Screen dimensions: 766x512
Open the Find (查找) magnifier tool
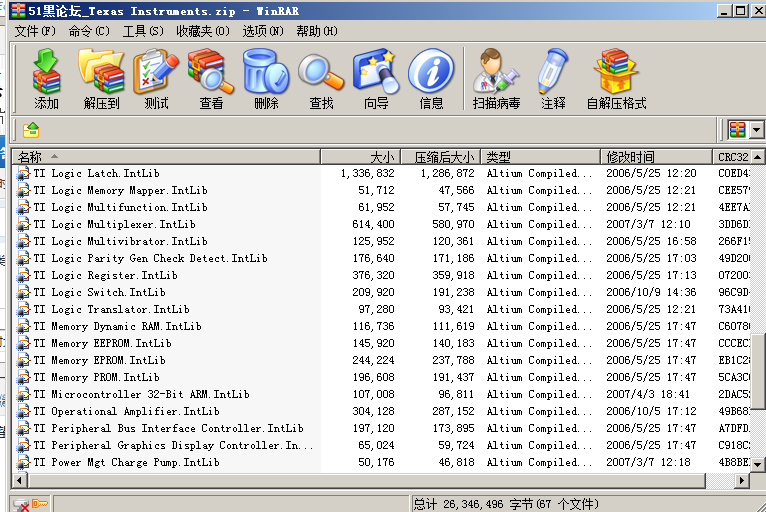(x=321, y=78)
